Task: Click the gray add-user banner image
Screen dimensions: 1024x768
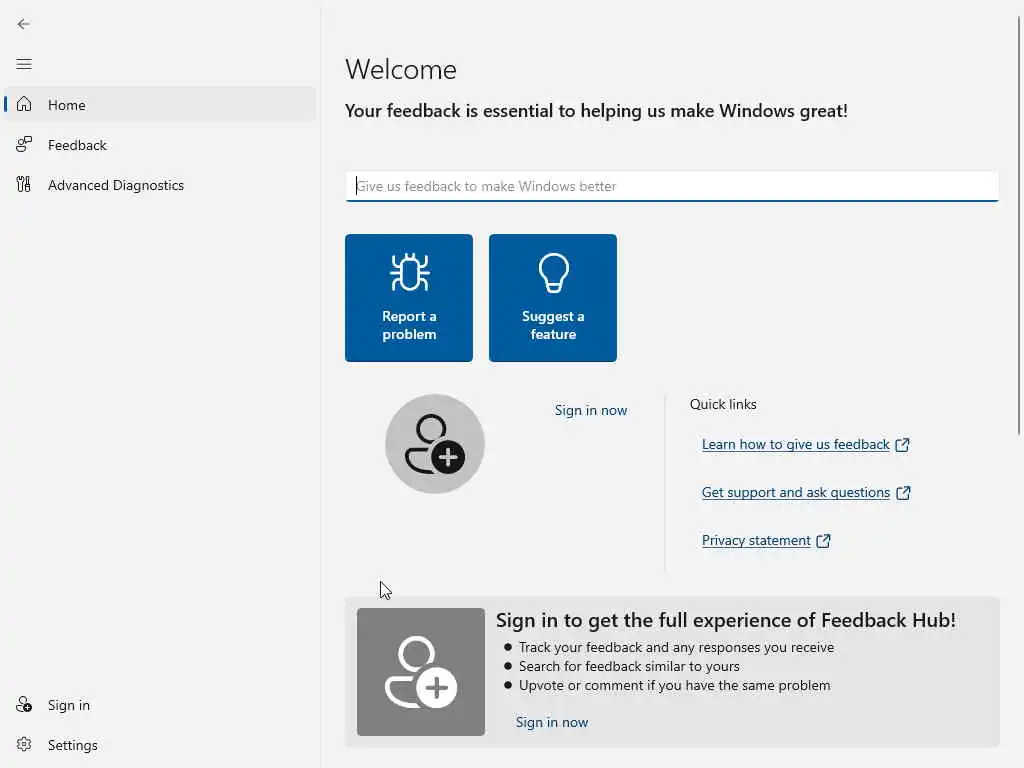Action: click(421, 672)
